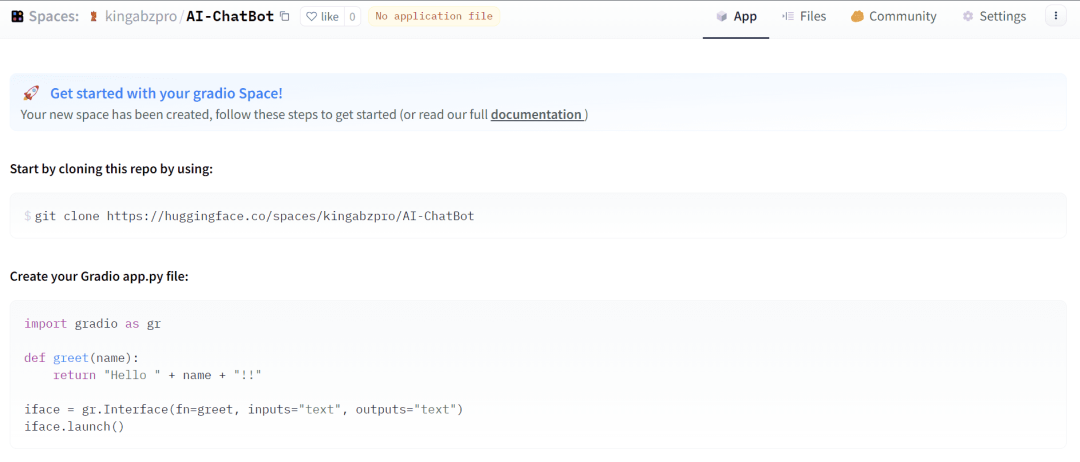Copy the space name with copy icon
Screen dimensions: 1080x462
click(284, 17)
